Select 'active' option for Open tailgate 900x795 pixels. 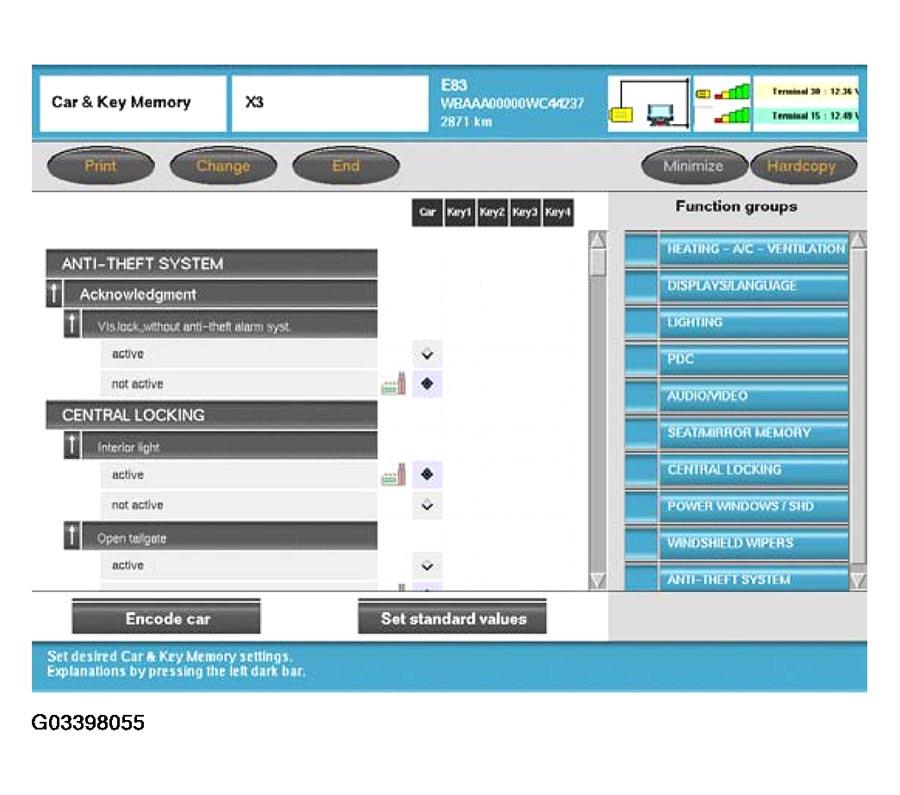click(427, 566)
